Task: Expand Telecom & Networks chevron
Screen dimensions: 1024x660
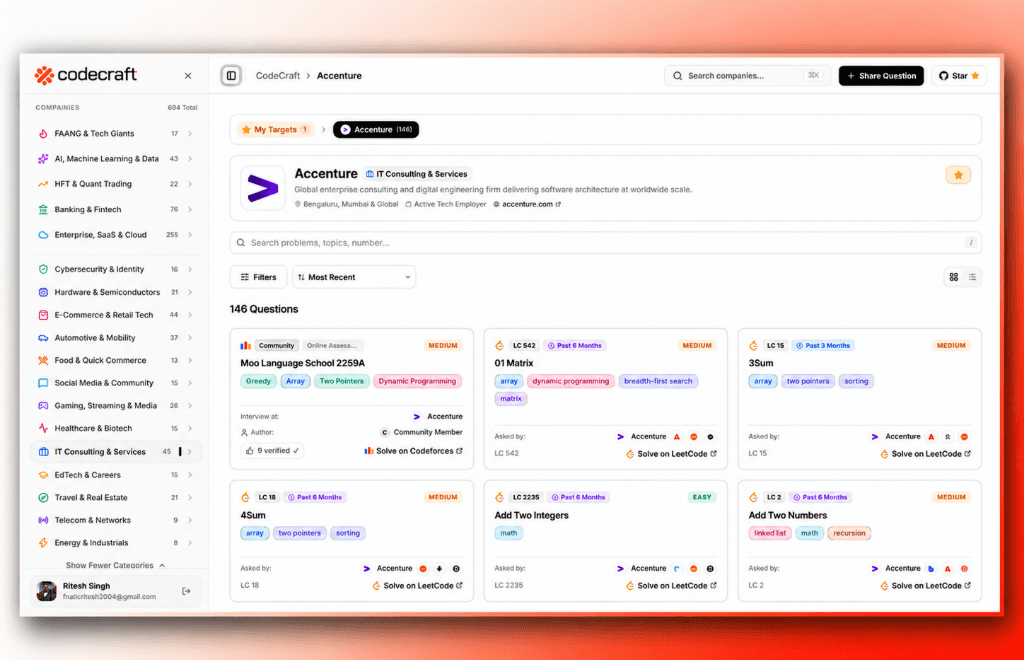Action: tap(190, 520)
